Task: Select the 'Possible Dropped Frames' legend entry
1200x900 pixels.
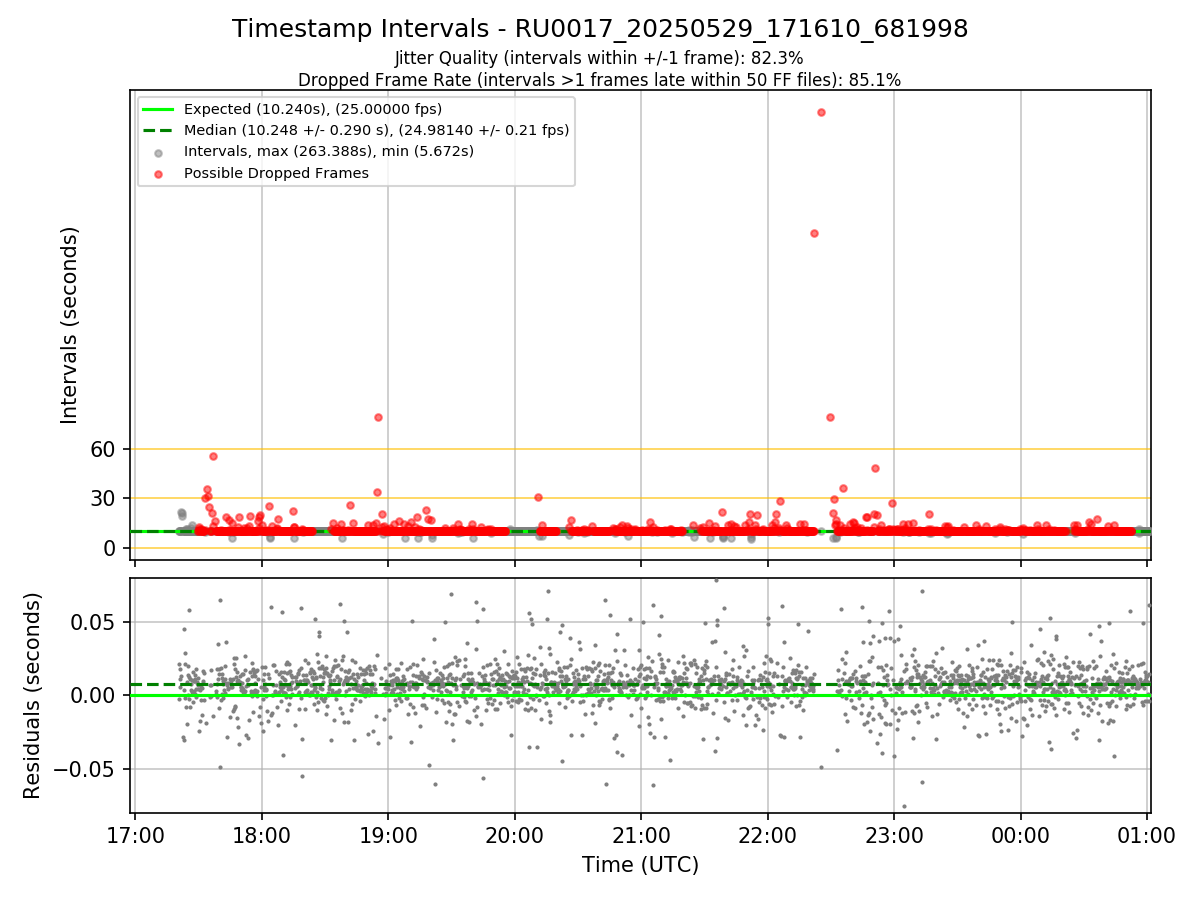Action: [x=276, y=173]
